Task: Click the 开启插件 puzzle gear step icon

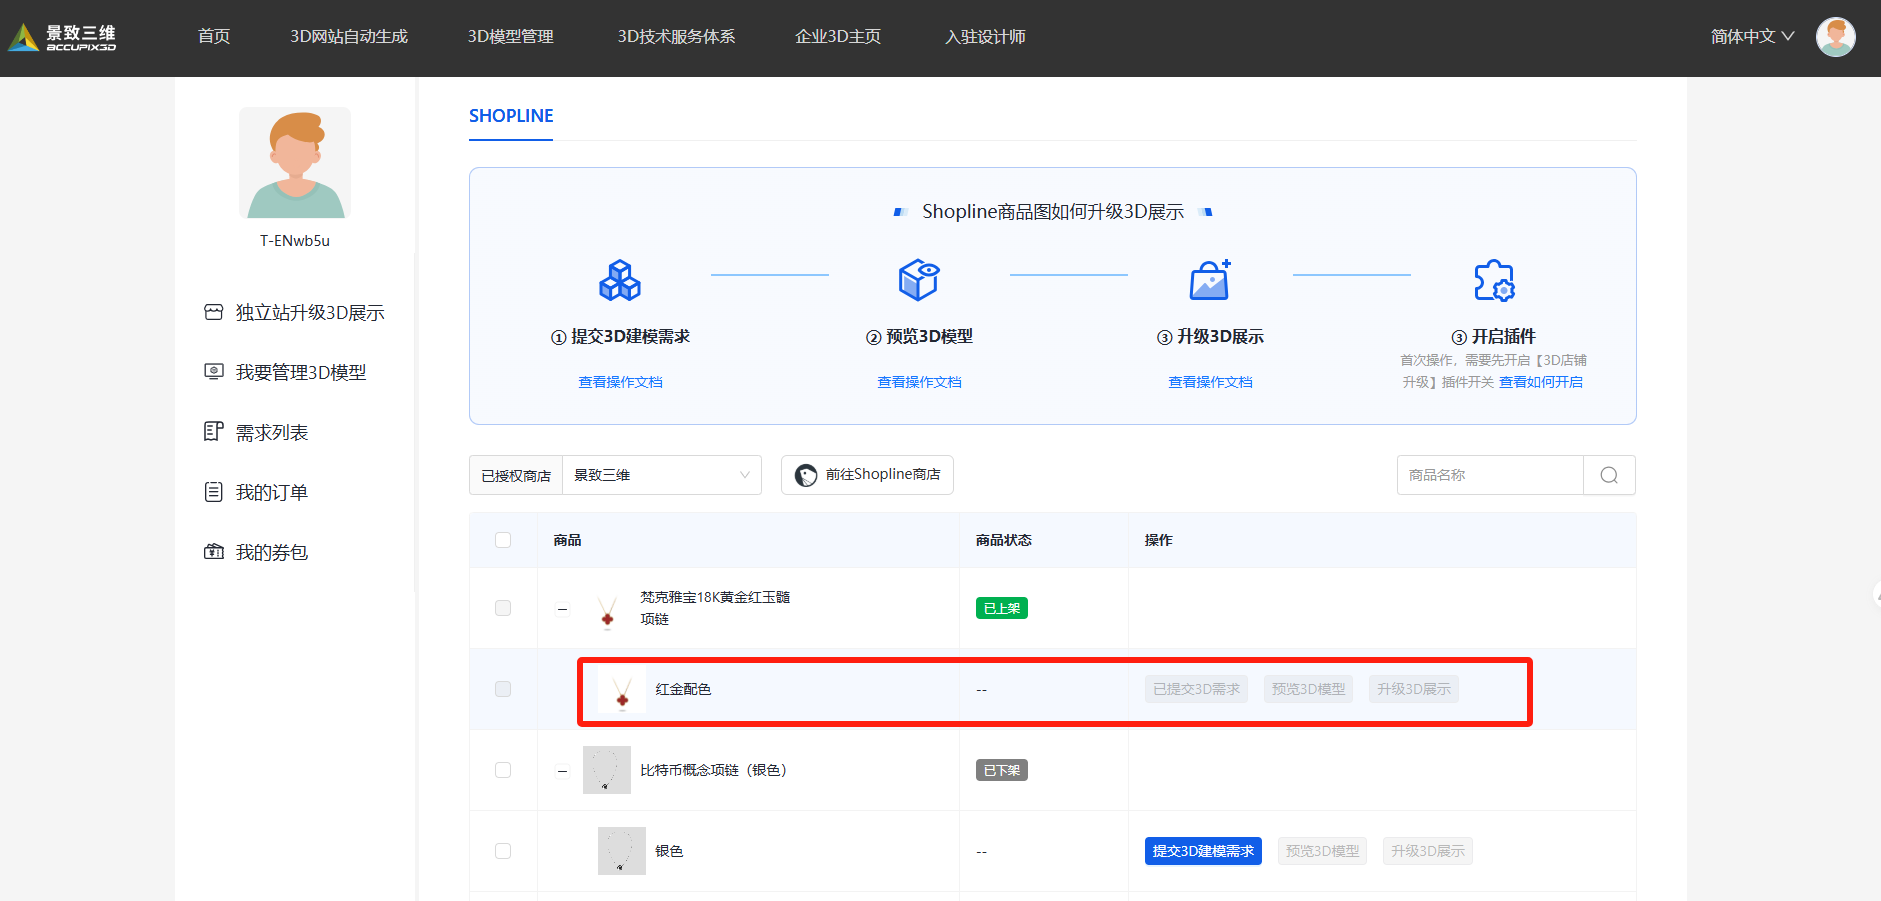Action: (x=1494, y=280)
